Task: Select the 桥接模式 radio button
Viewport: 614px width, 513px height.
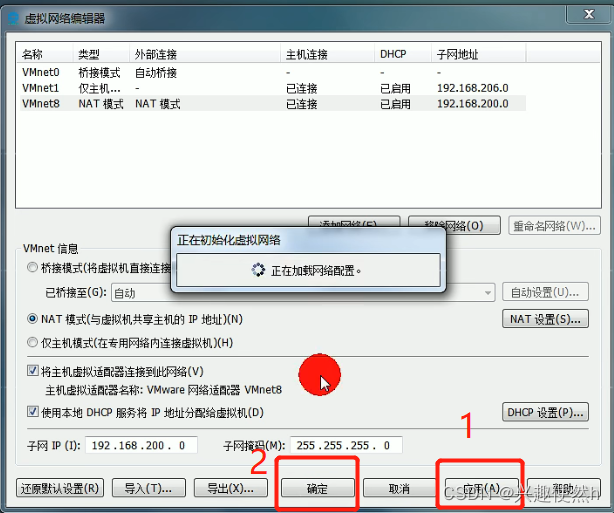Action: coord(33,268)
